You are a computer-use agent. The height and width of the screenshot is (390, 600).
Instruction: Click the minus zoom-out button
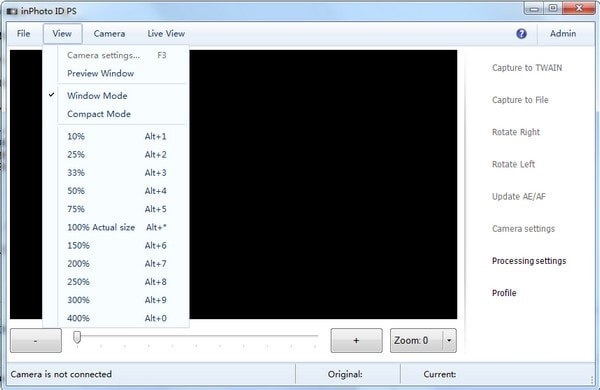coord(36,340)
